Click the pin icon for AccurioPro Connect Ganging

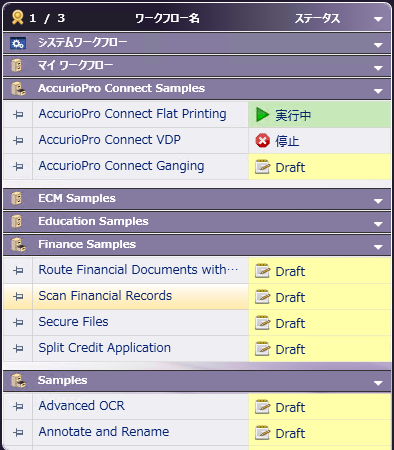[18, 166]
